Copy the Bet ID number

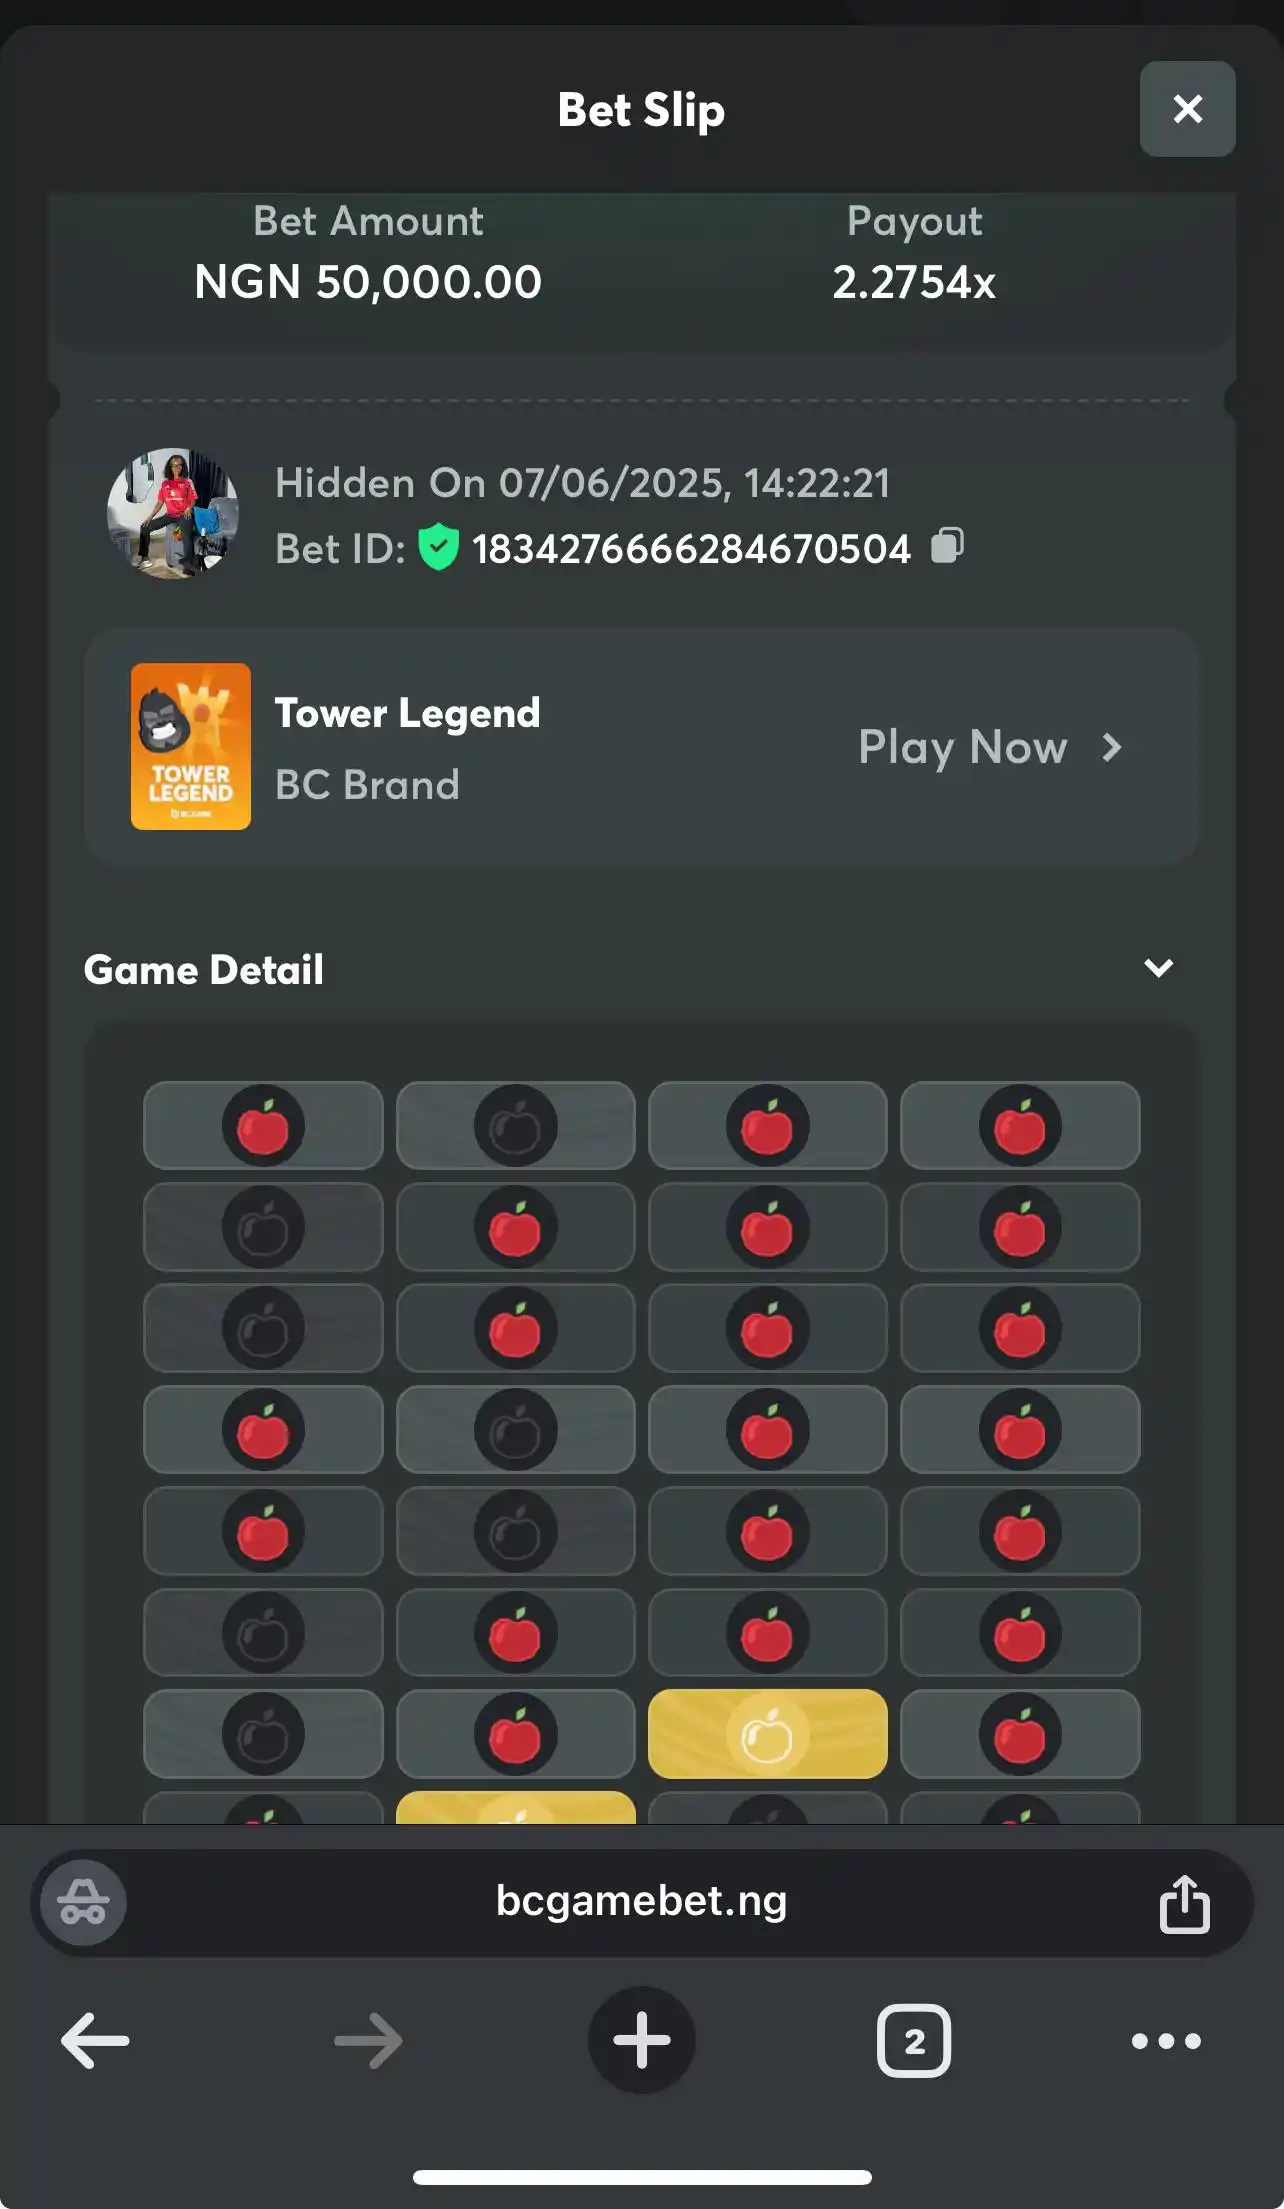click(x=947, y=546)
